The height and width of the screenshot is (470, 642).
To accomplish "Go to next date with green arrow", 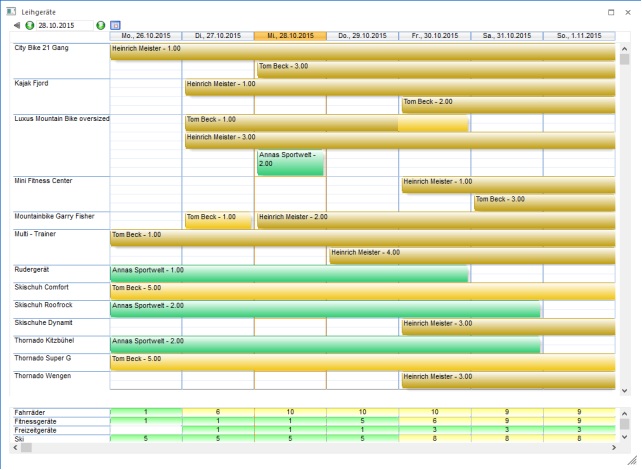I will click(x=101, y=24).
